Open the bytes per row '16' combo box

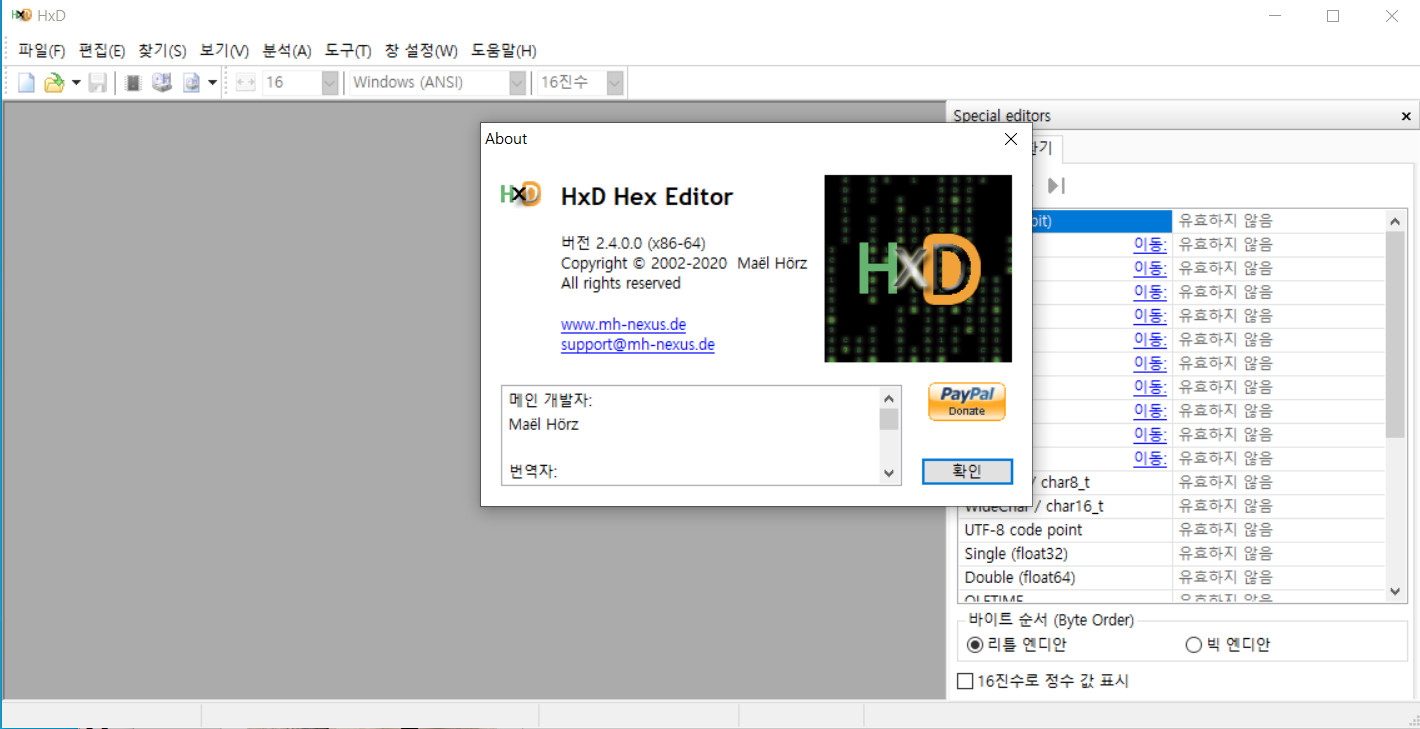point(302,83)
